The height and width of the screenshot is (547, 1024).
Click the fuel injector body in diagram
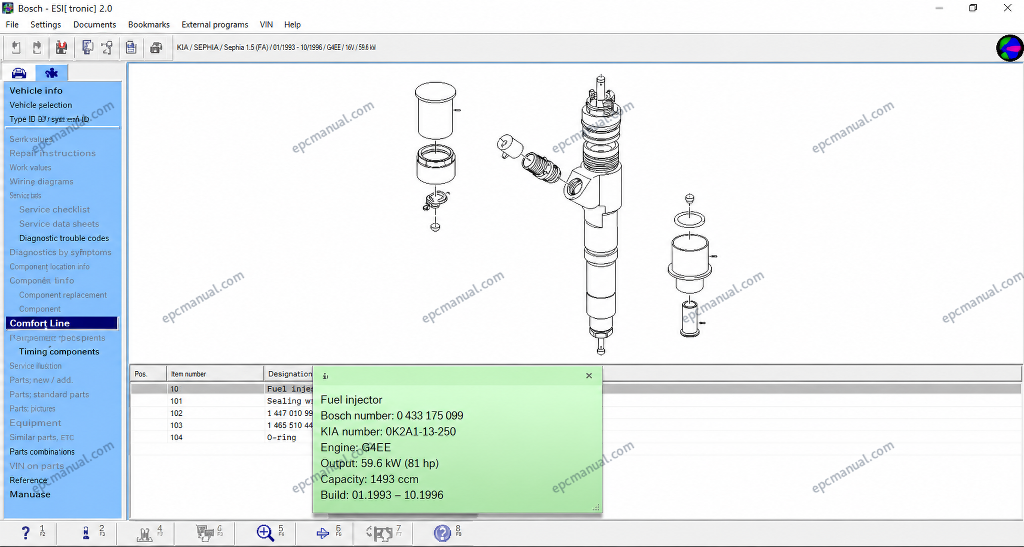pos(600,215)
